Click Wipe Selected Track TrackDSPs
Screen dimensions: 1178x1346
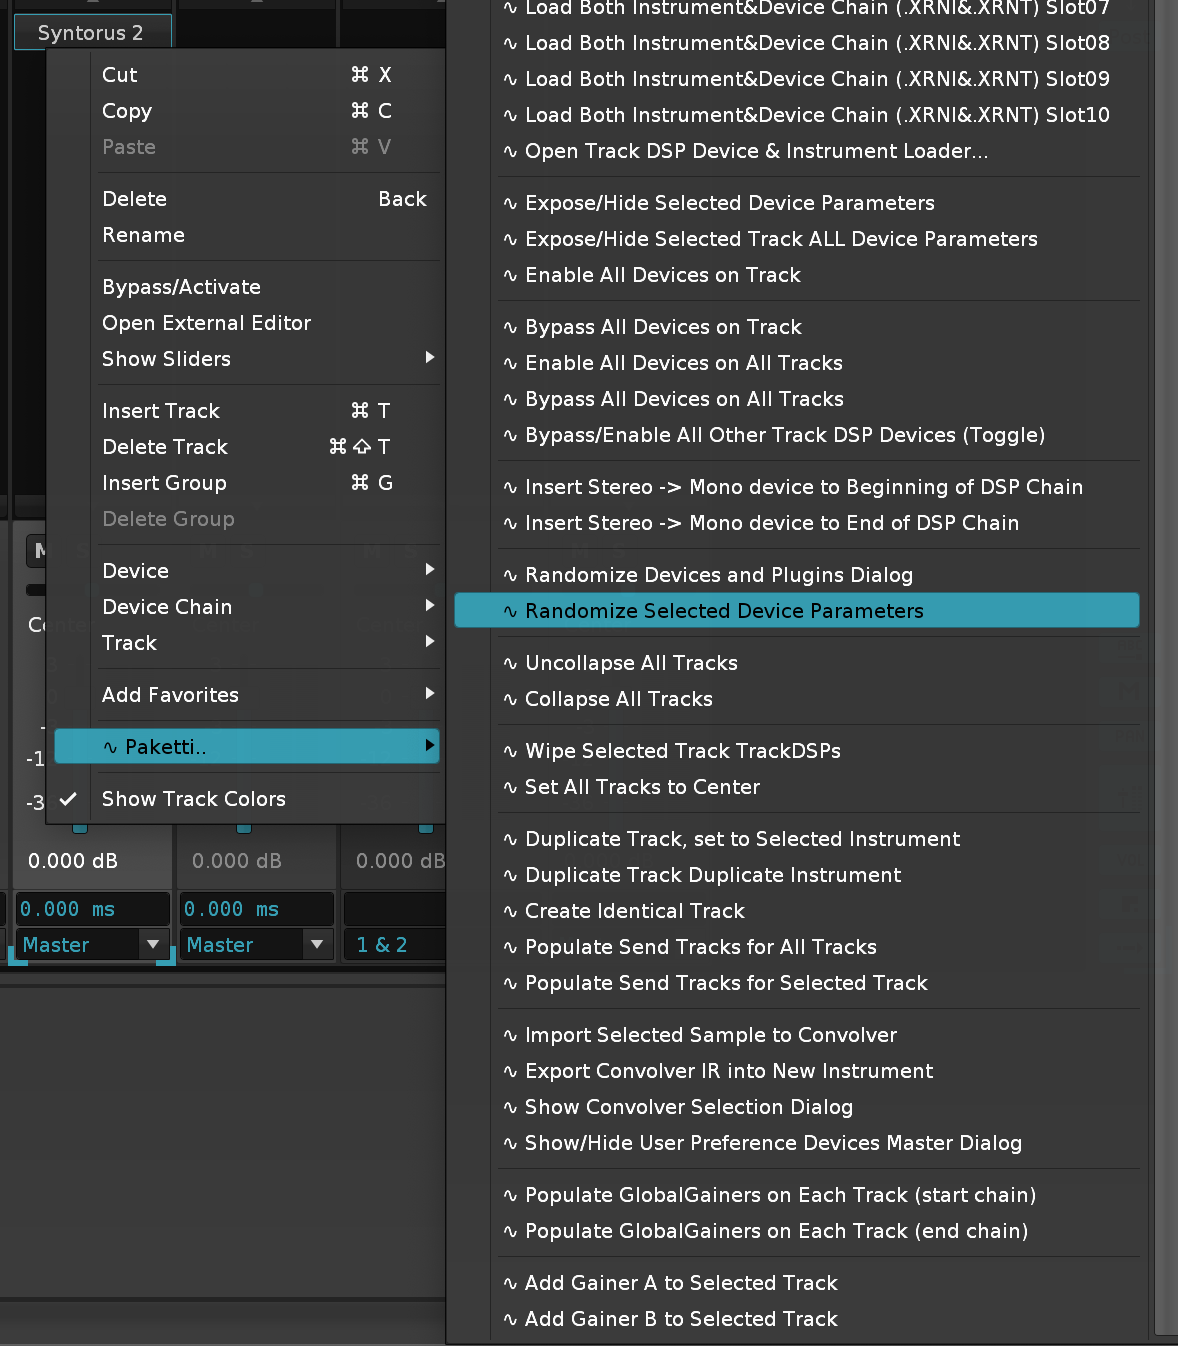click(682, 751)
